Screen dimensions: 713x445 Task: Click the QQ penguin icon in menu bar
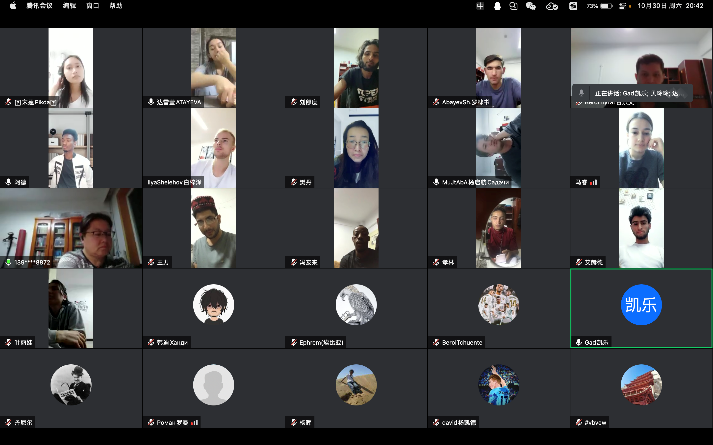click(x=497, y=6)
